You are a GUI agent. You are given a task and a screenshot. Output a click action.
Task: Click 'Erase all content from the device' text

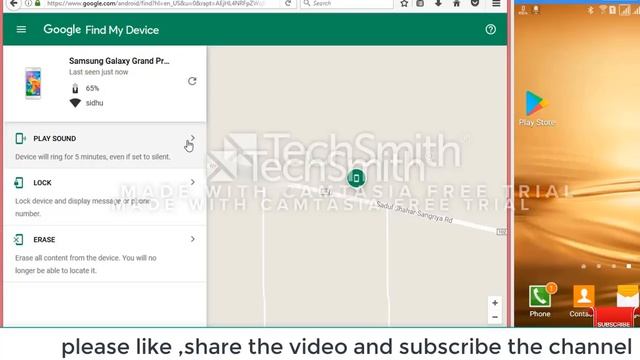[86, 264]
